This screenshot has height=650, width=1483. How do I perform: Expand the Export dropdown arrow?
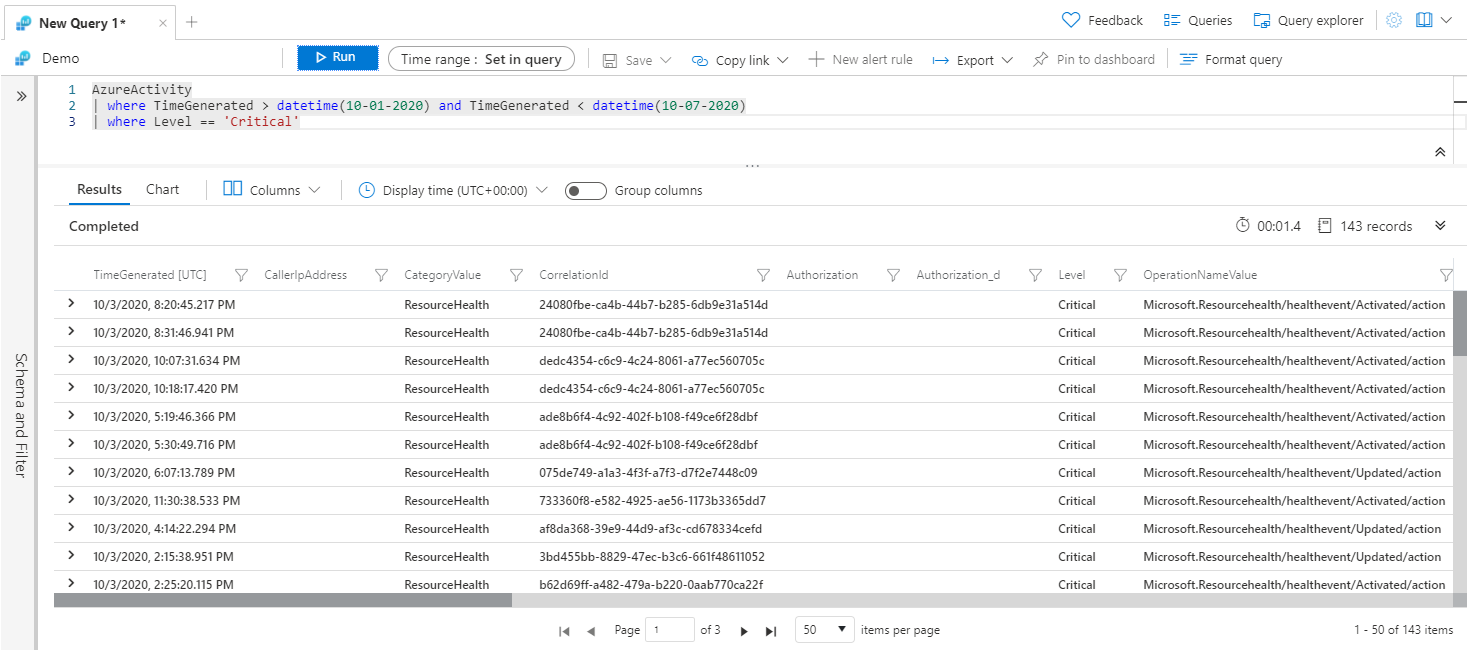1007,60
